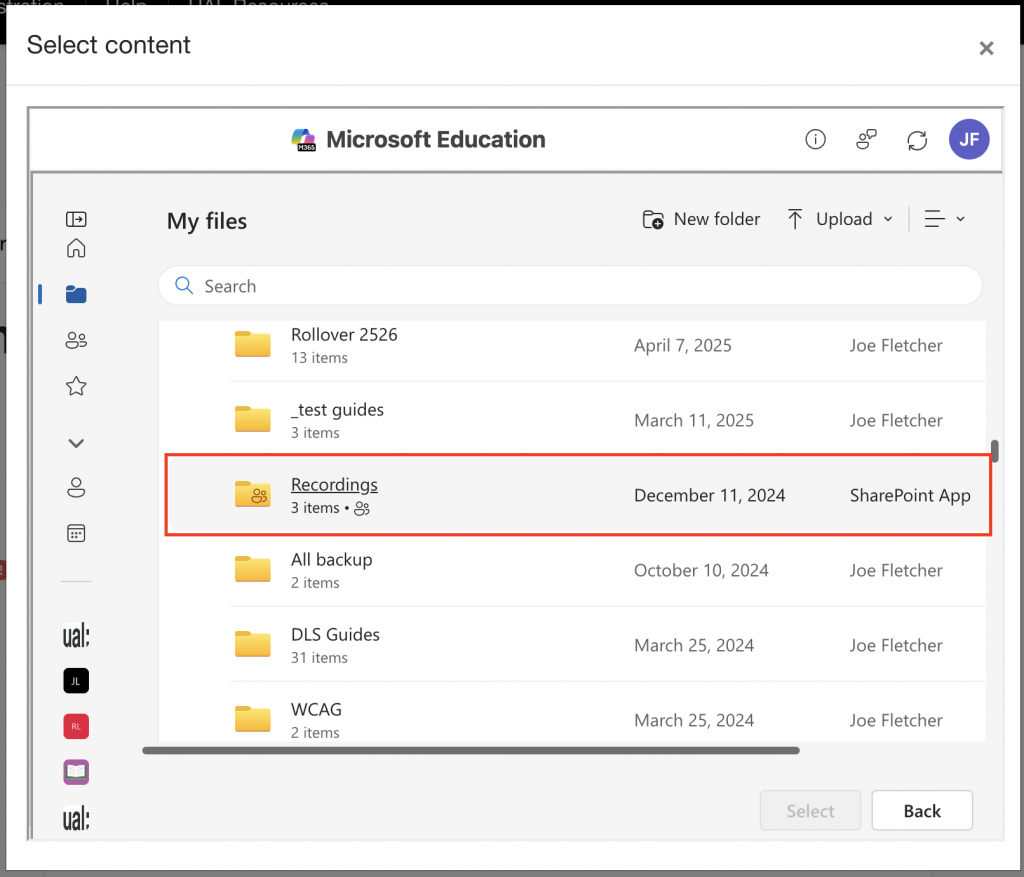Click the horizontal scrollbar below file list
Viewport: 1024px width, 877px height.
pos(470,750)
